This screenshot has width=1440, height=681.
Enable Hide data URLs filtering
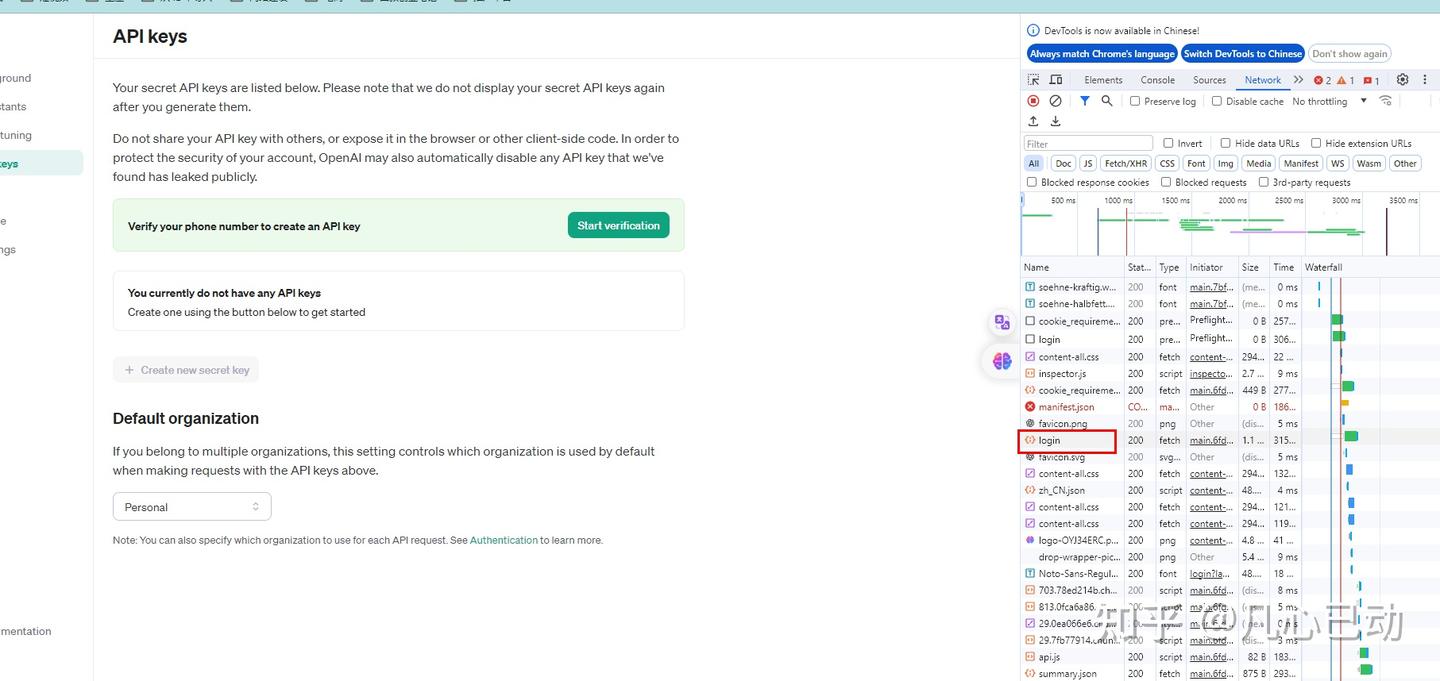[1228, 143]
